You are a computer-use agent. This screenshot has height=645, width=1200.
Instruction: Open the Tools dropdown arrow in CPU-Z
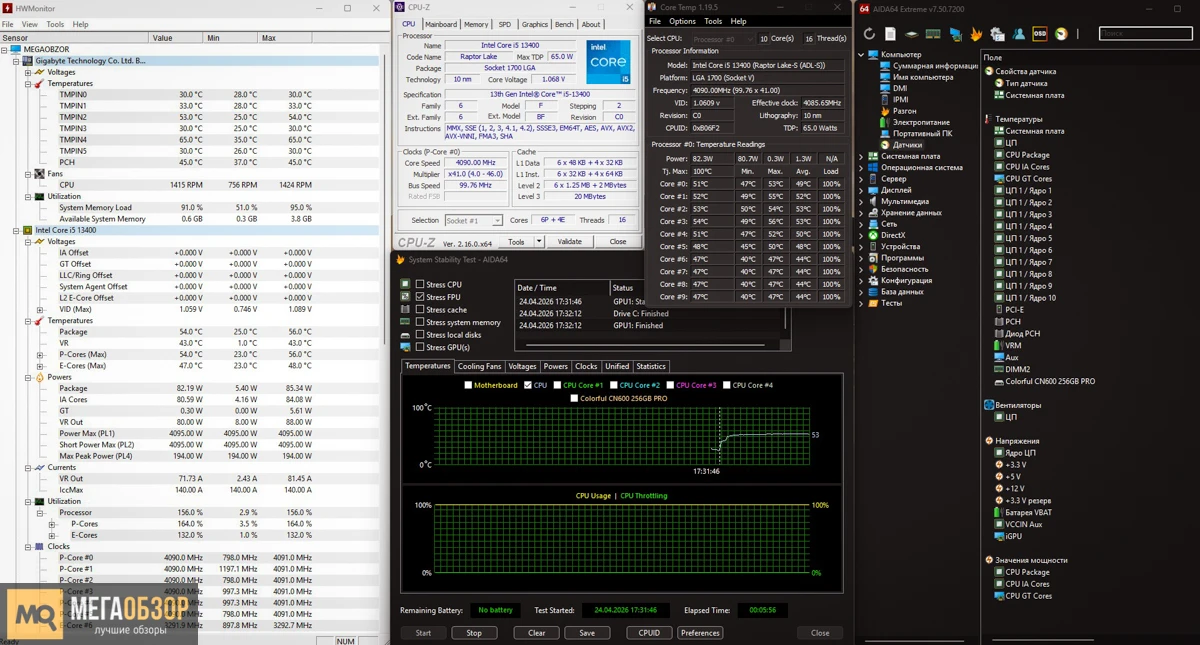tap(539, 241)
